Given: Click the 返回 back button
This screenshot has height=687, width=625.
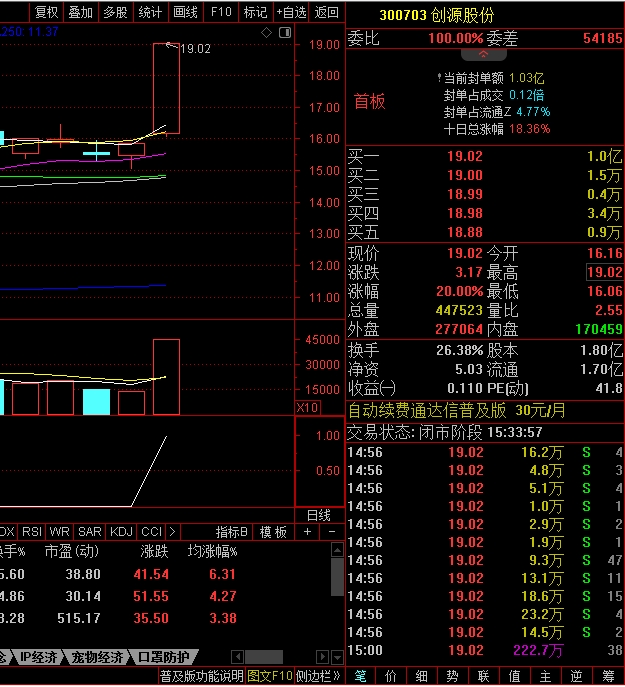Looking at the screenshot, I should click(327, 12).
